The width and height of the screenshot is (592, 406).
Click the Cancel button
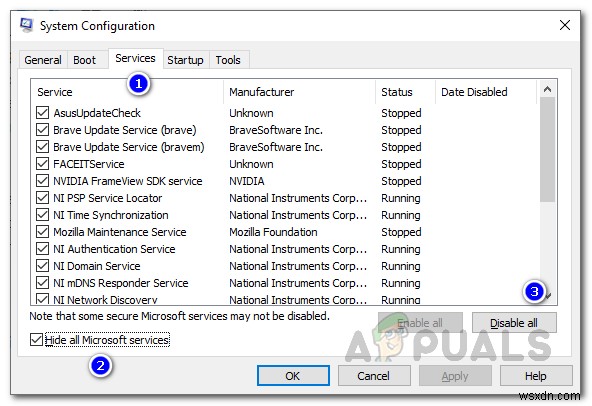pyautogui.click(x=374, y=376)
